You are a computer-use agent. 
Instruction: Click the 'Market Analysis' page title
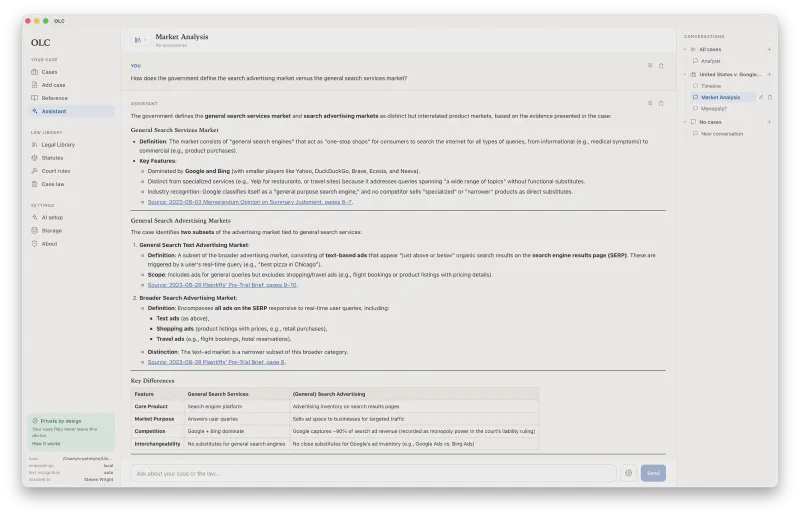(182, 37)
